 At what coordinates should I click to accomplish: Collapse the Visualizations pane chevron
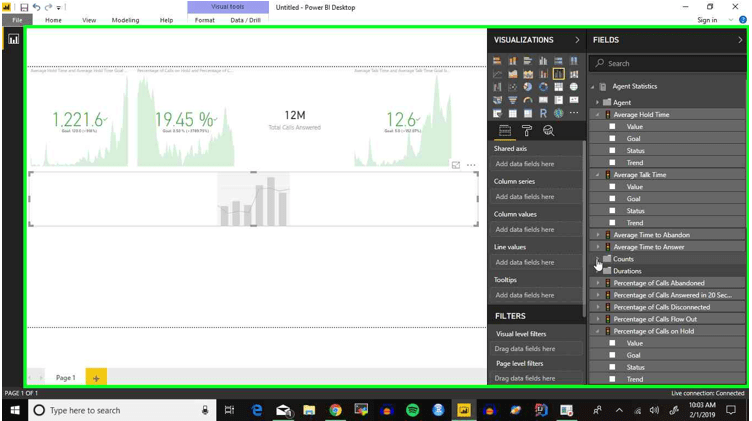[x=577, y=40]
